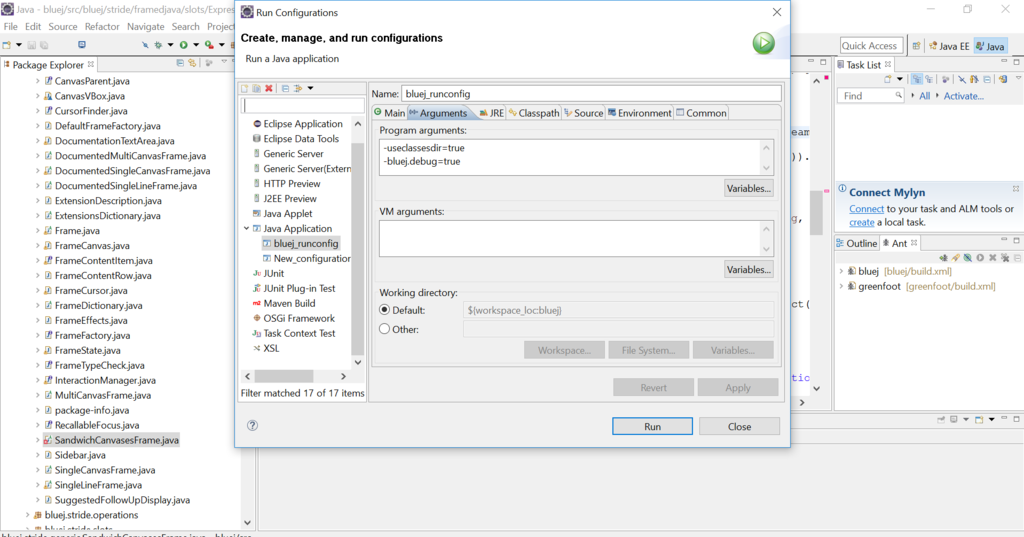
Task: Click the Collapse All icon in Package Explorer toolbar
Action: click(180, 63)
